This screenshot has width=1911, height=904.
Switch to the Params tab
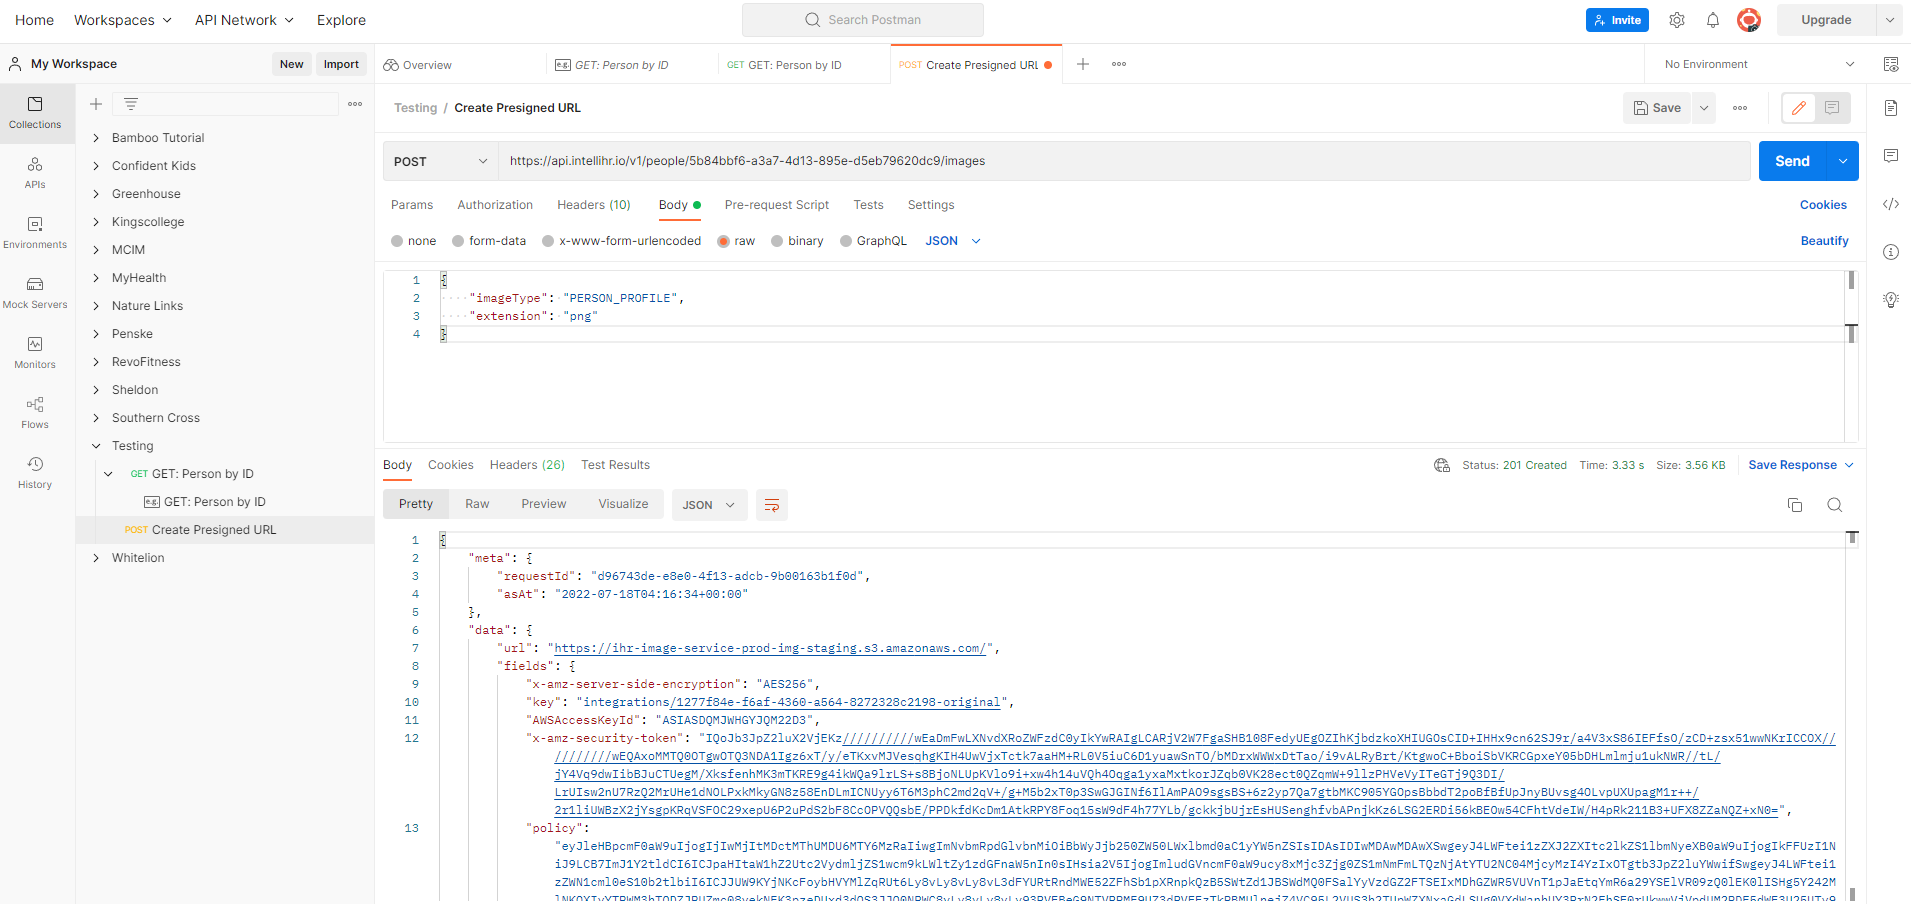(x=412, y=205)
